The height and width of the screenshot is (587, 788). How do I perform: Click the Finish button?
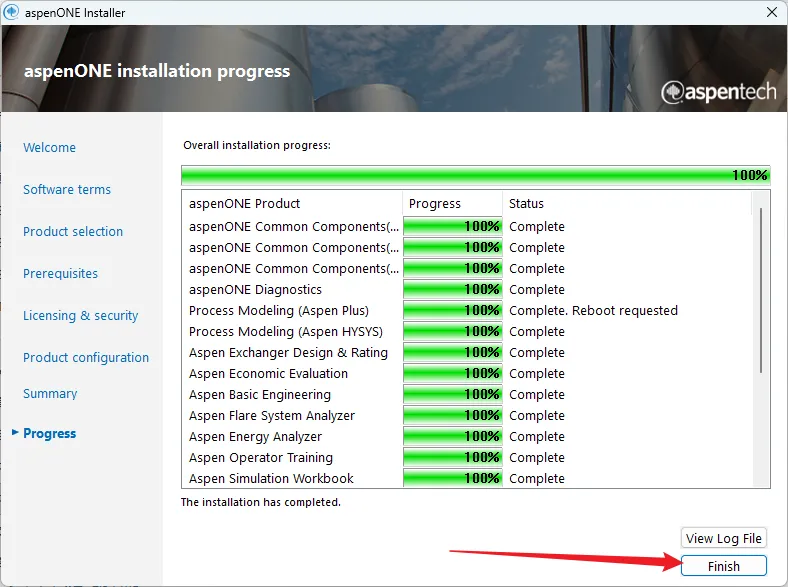[724, 566]
